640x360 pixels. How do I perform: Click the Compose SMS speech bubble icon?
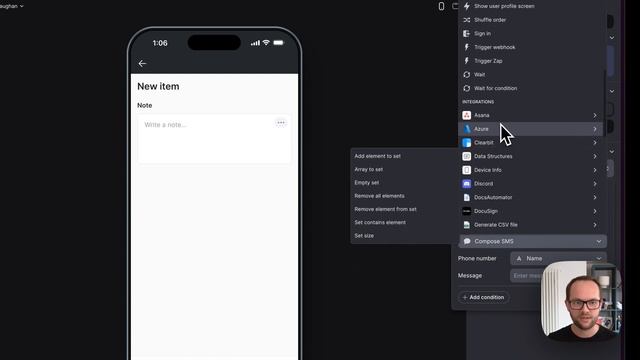point(467,241)
